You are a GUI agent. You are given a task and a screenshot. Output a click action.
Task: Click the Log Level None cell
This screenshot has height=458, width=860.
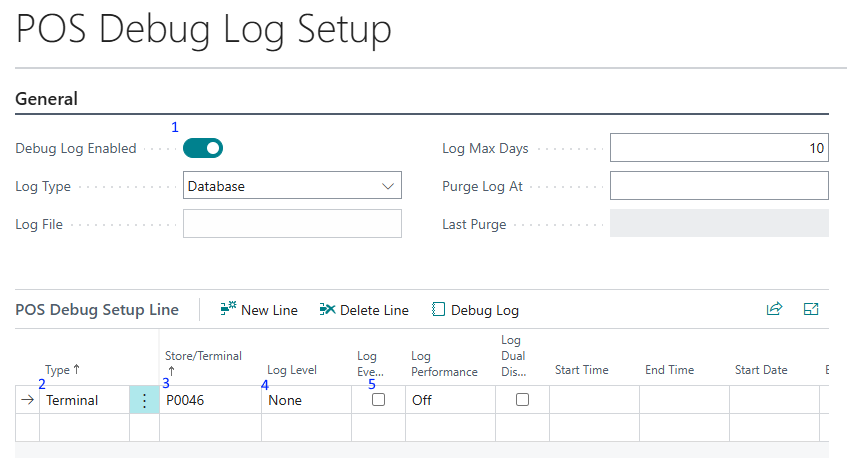coord(305,400)
